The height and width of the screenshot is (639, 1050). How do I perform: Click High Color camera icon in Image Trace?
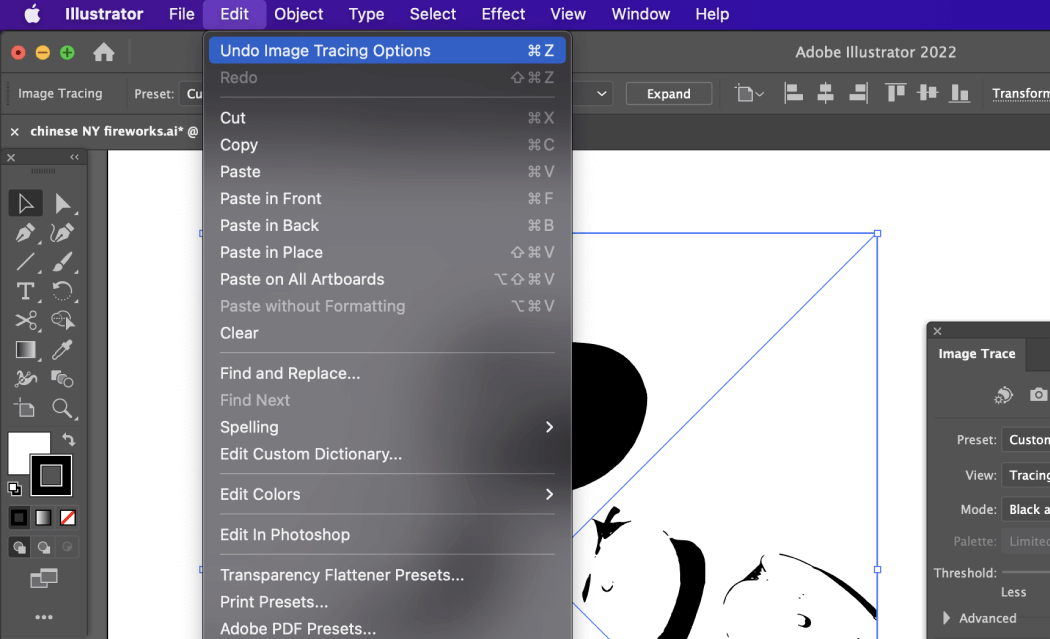pos(1039,395)
